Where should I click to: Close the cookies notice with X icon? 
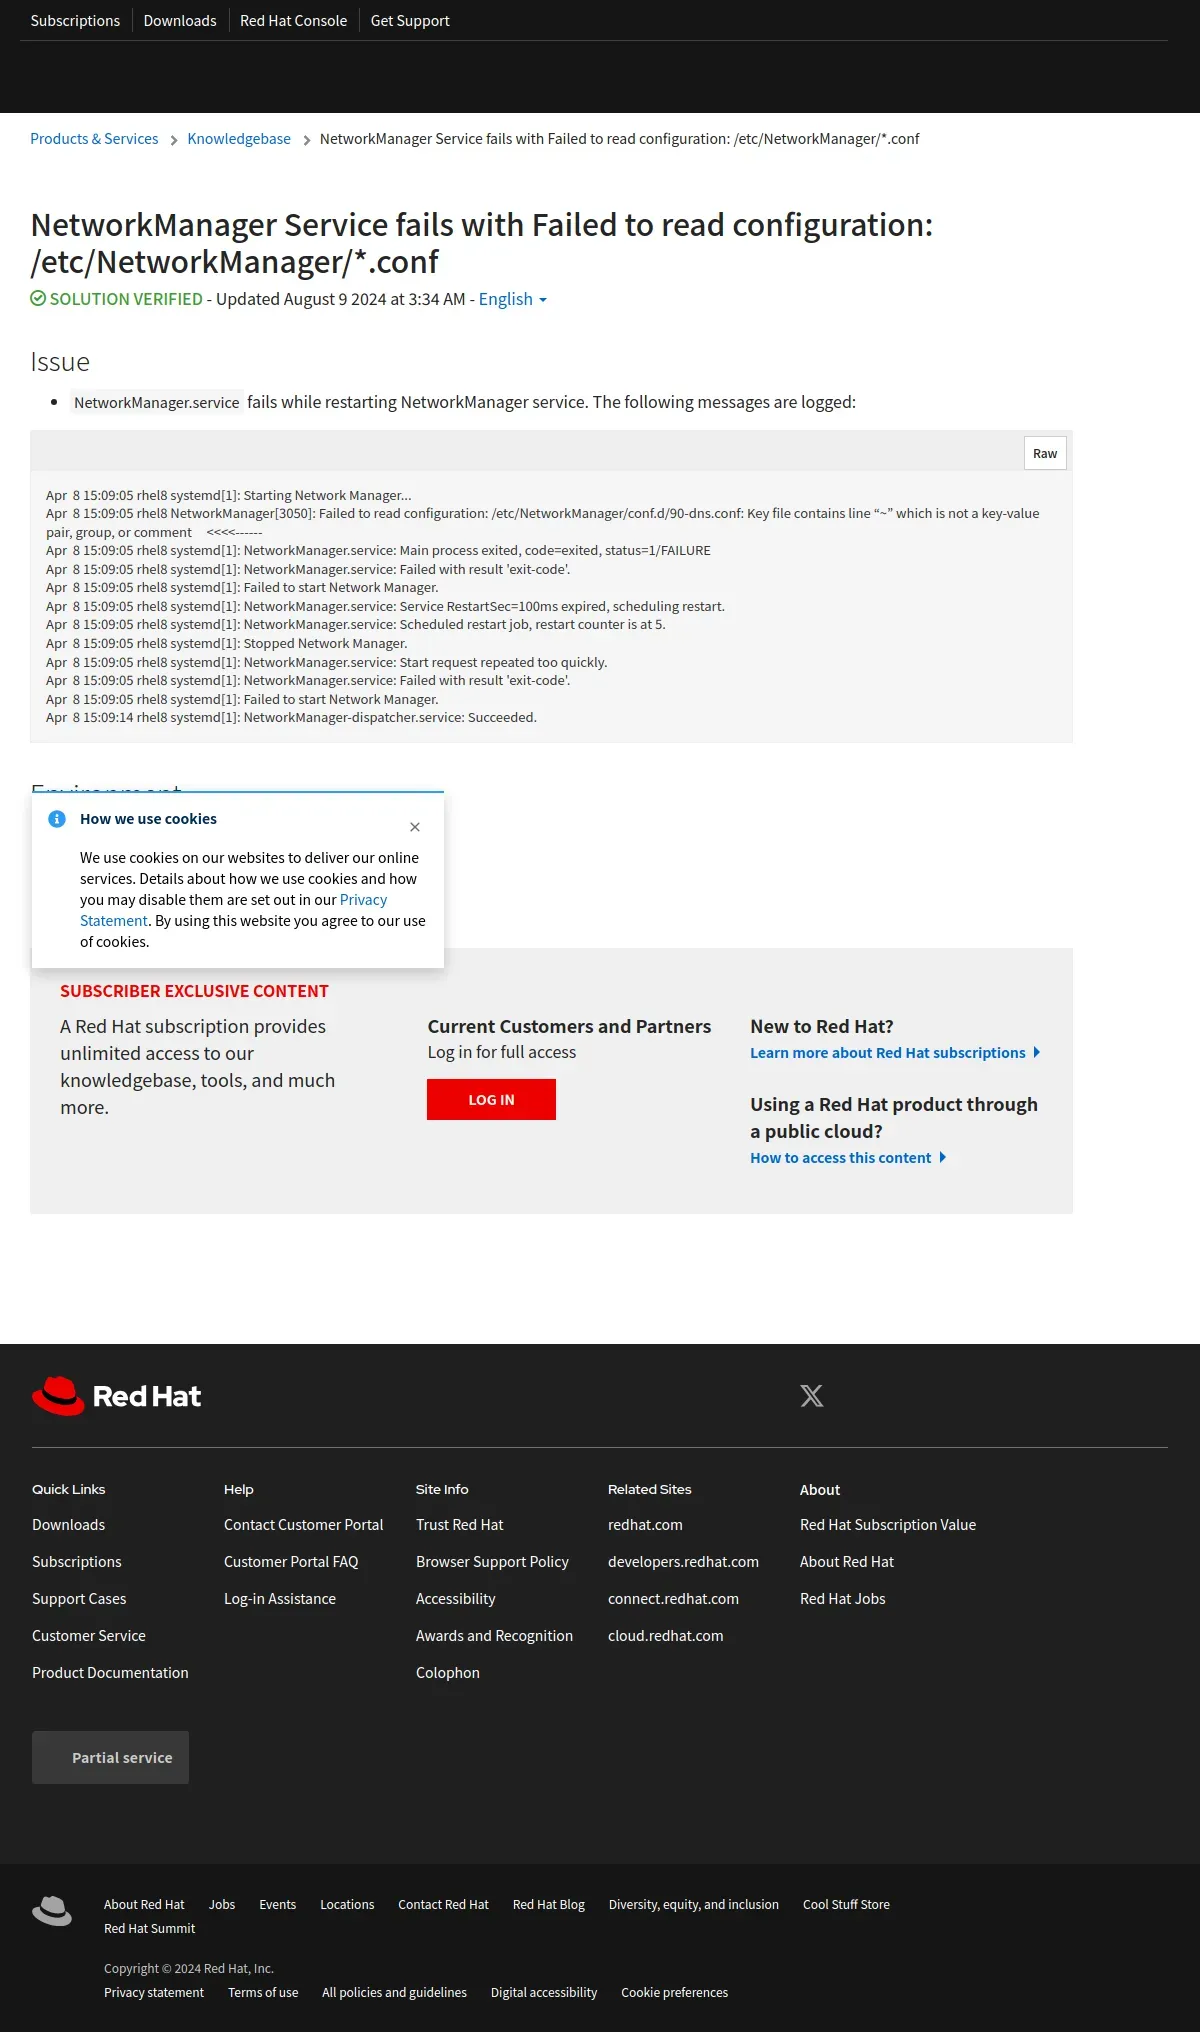point(415,827)
